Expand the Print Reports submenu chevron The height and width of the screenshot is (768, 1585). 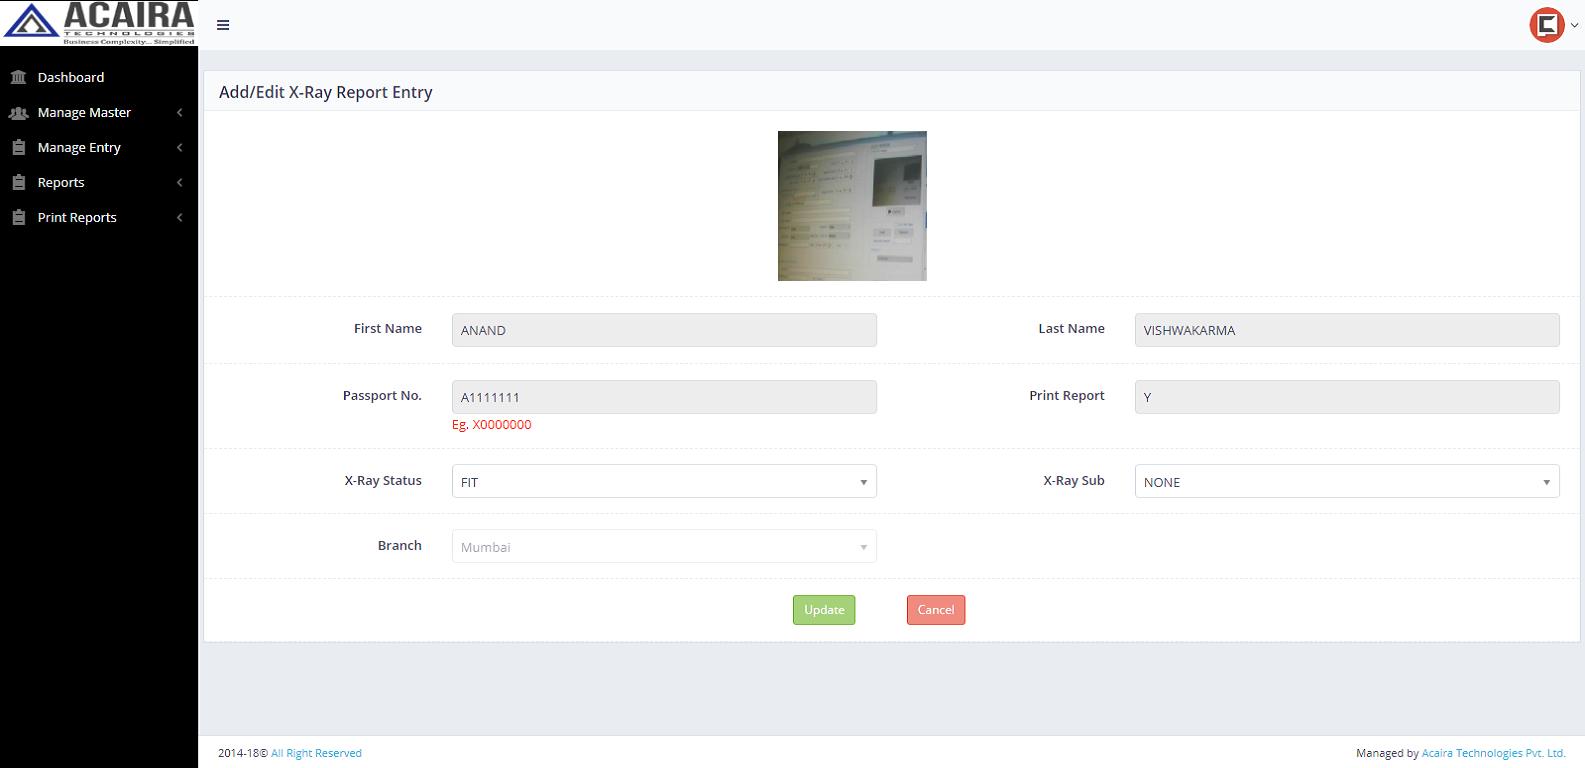180,218
